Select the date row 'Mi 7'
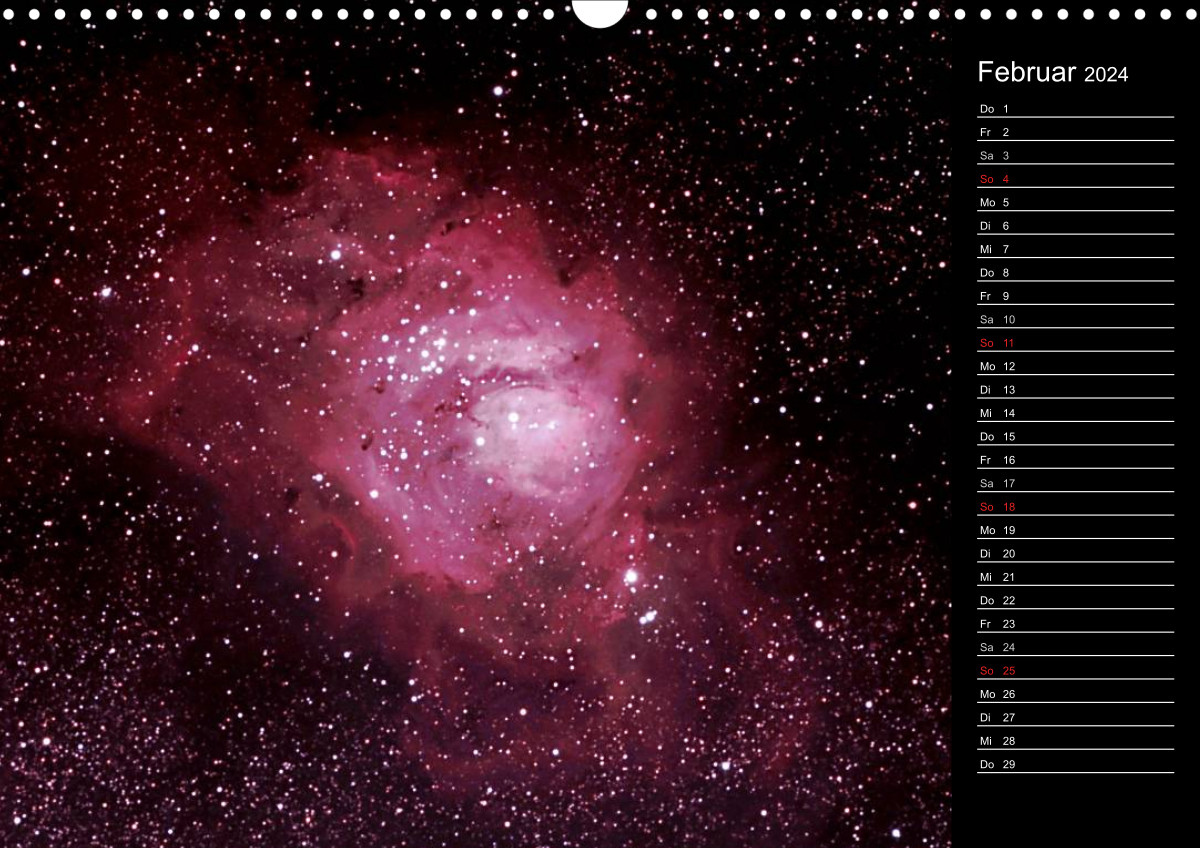 pos(1075,247)
